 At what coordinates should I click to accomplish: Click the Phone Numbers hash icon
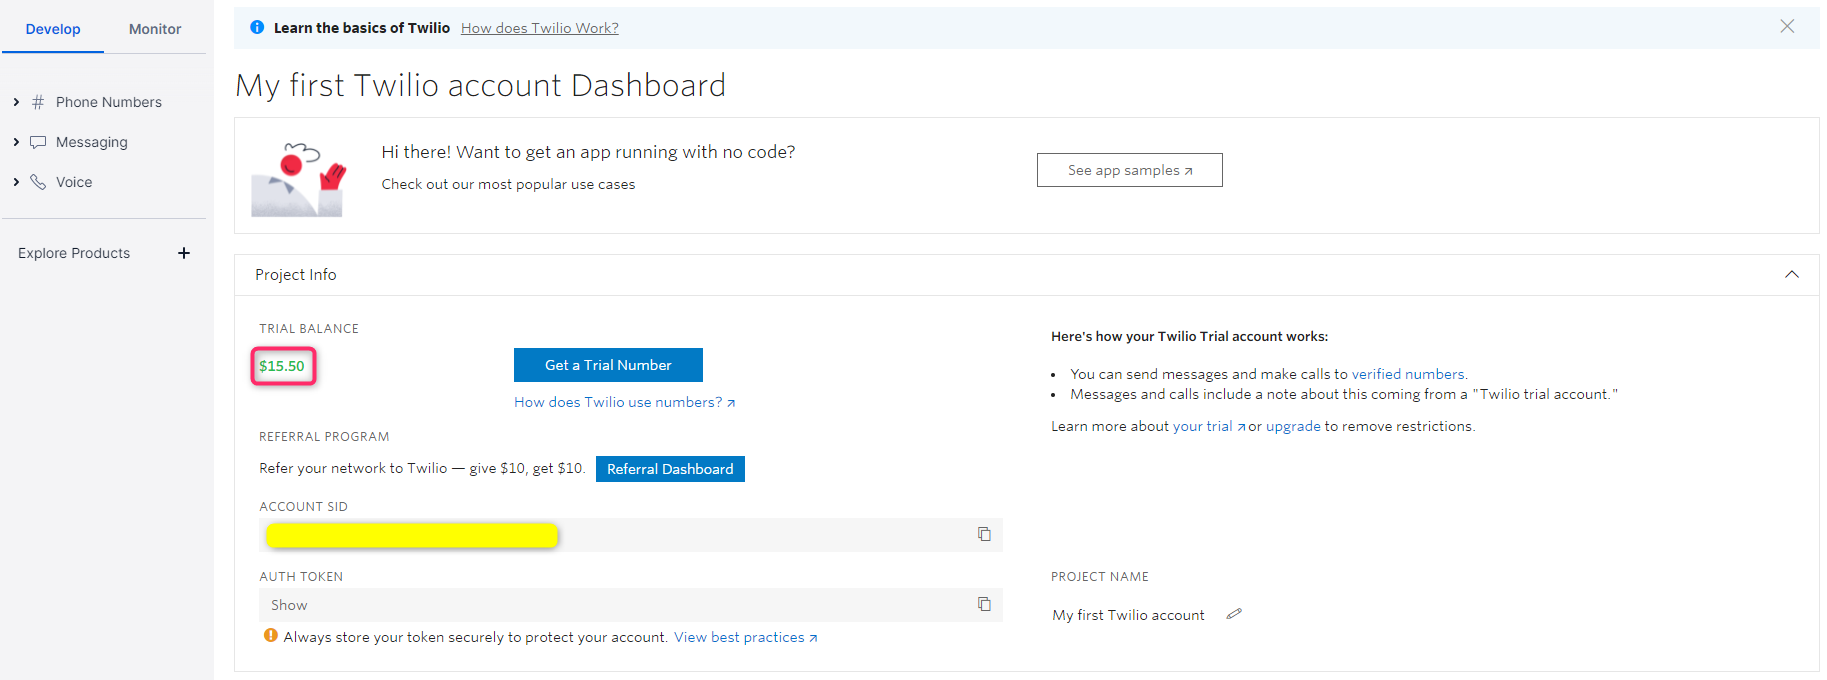[x=38, y=102]
